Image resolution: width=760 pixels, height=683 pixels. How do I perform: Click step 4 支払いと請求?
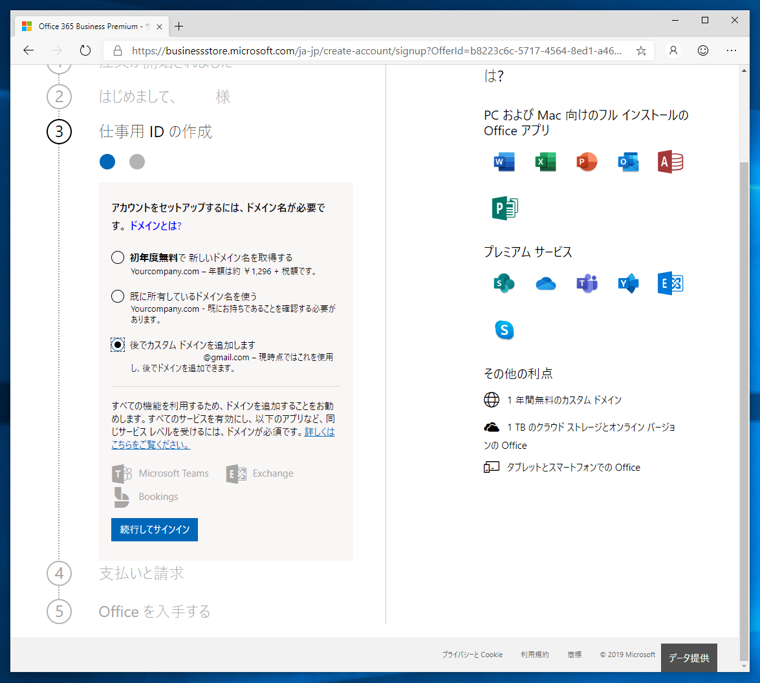pos(141,573)
